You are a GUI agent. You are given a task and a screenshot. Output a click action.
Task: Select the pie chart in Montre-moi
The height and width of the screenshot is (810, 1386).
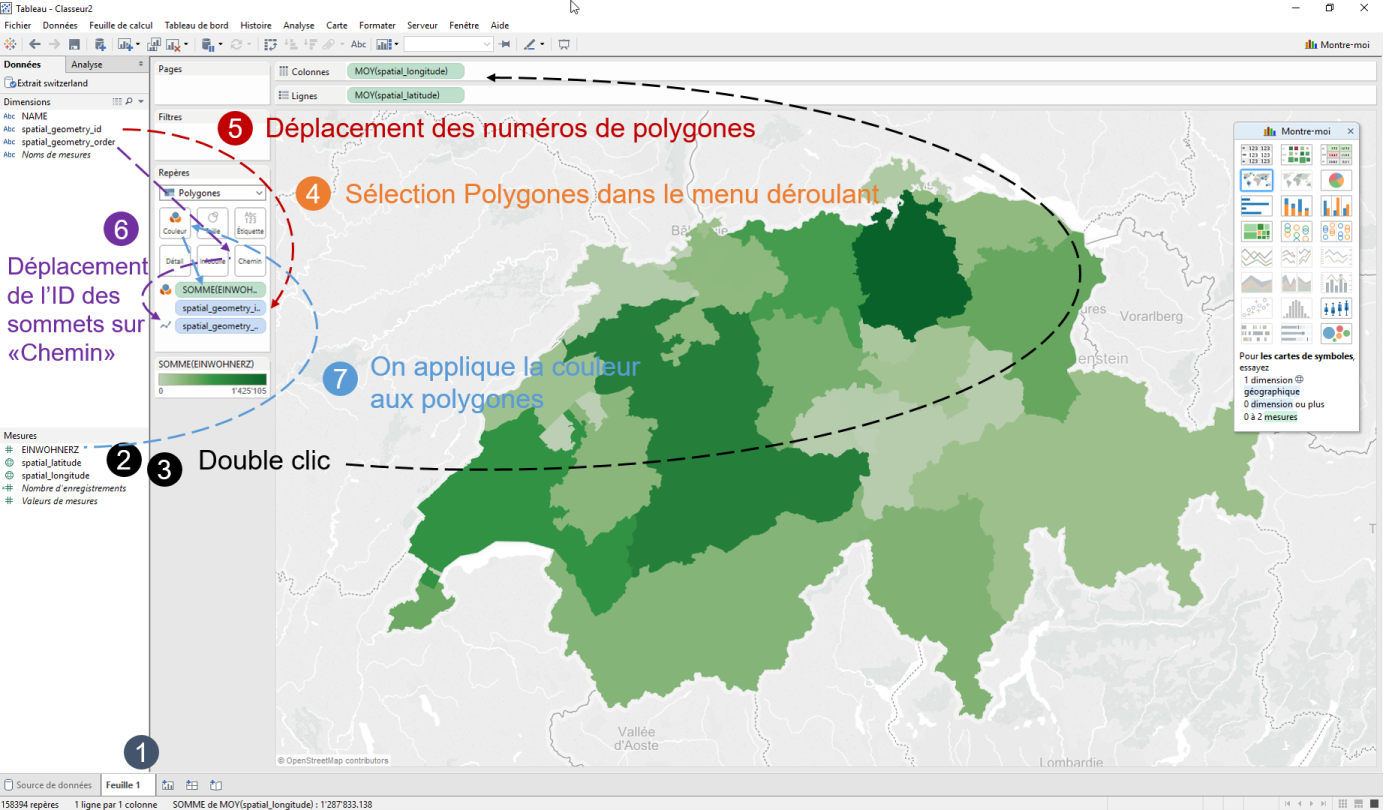pos(1336,181)
